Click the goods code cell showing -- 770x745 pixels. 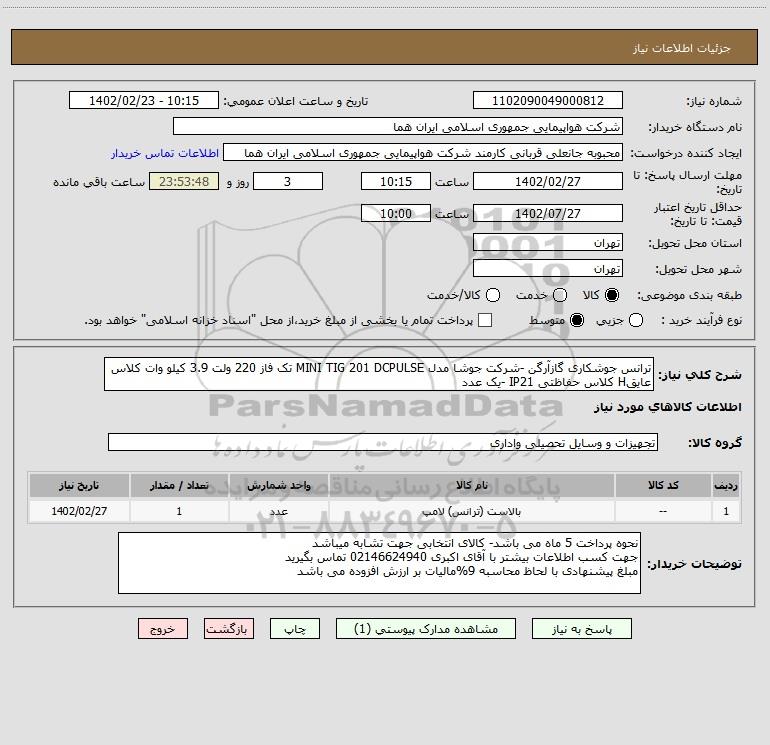click(x=663, y=511)
